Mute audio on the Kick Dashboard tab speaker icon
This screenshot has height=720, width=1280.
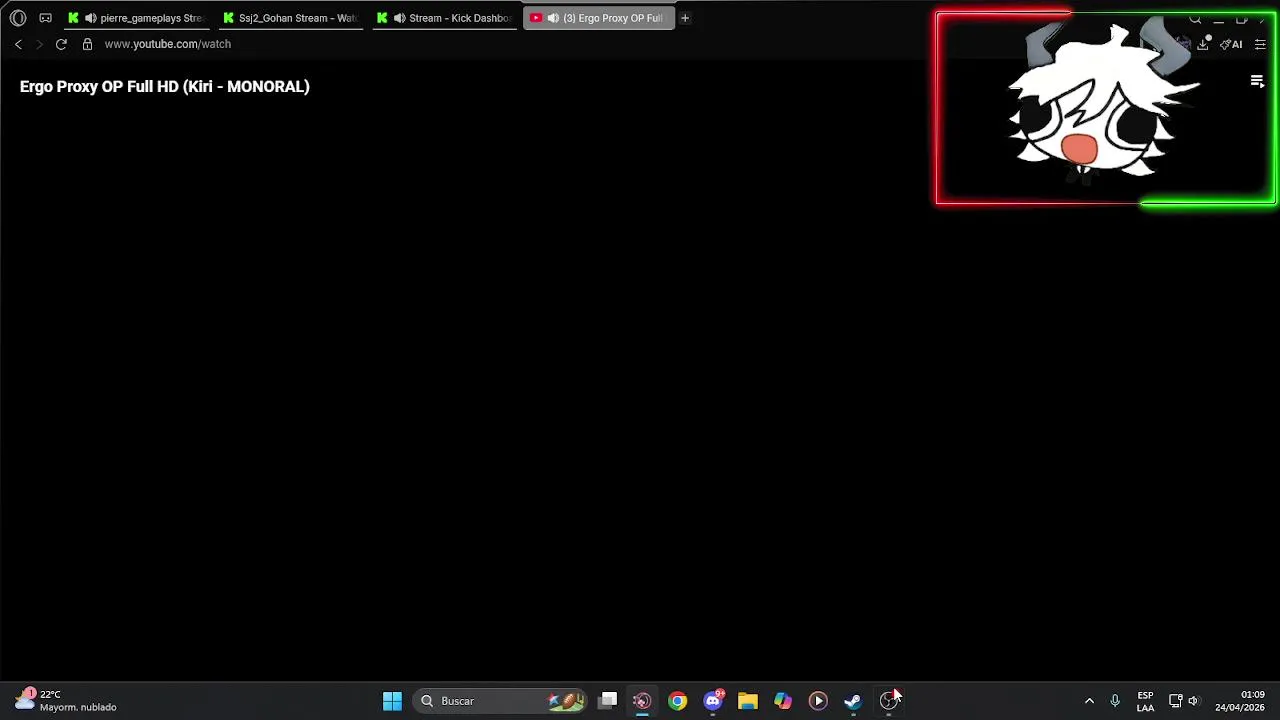400,18
